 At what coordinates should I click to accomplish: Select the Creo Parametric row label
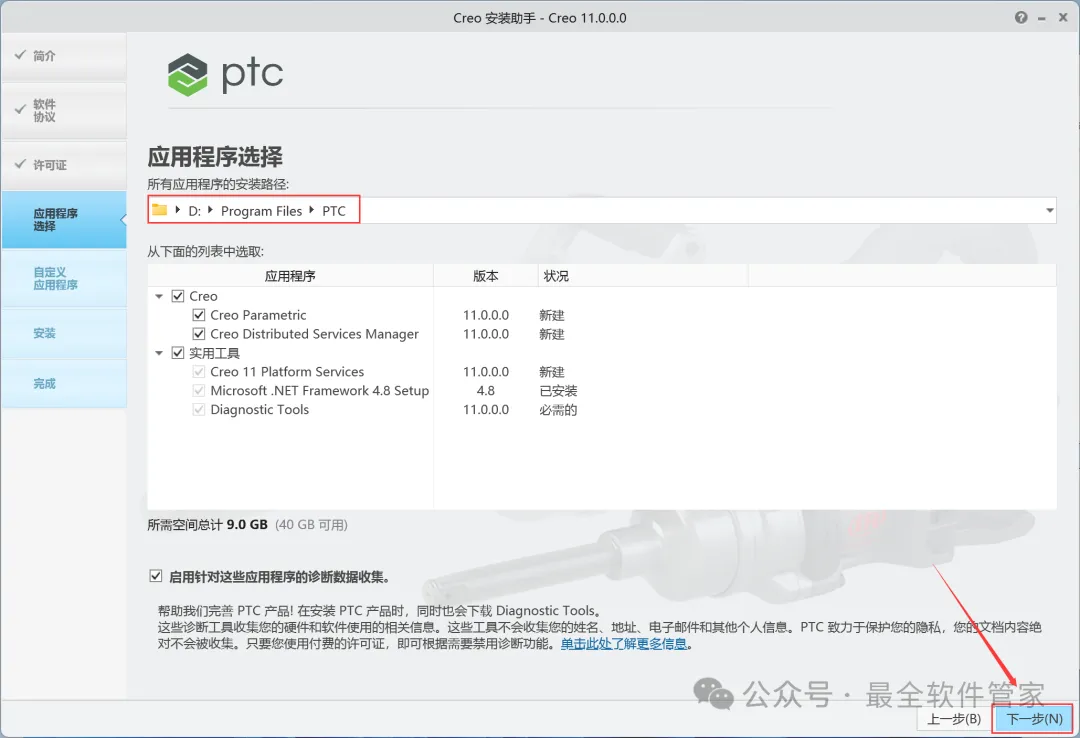coord(258,315)
